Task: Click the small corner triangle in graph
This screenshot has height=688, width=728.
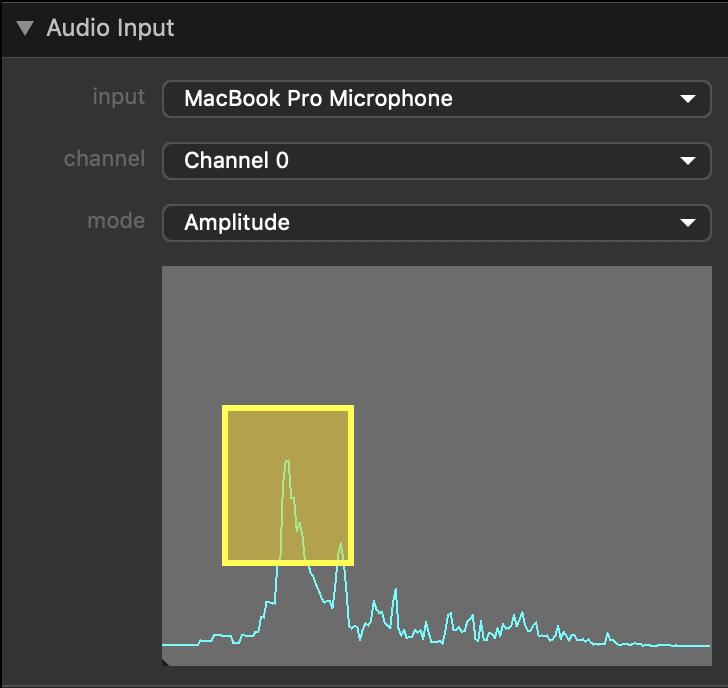Action: 166,661
